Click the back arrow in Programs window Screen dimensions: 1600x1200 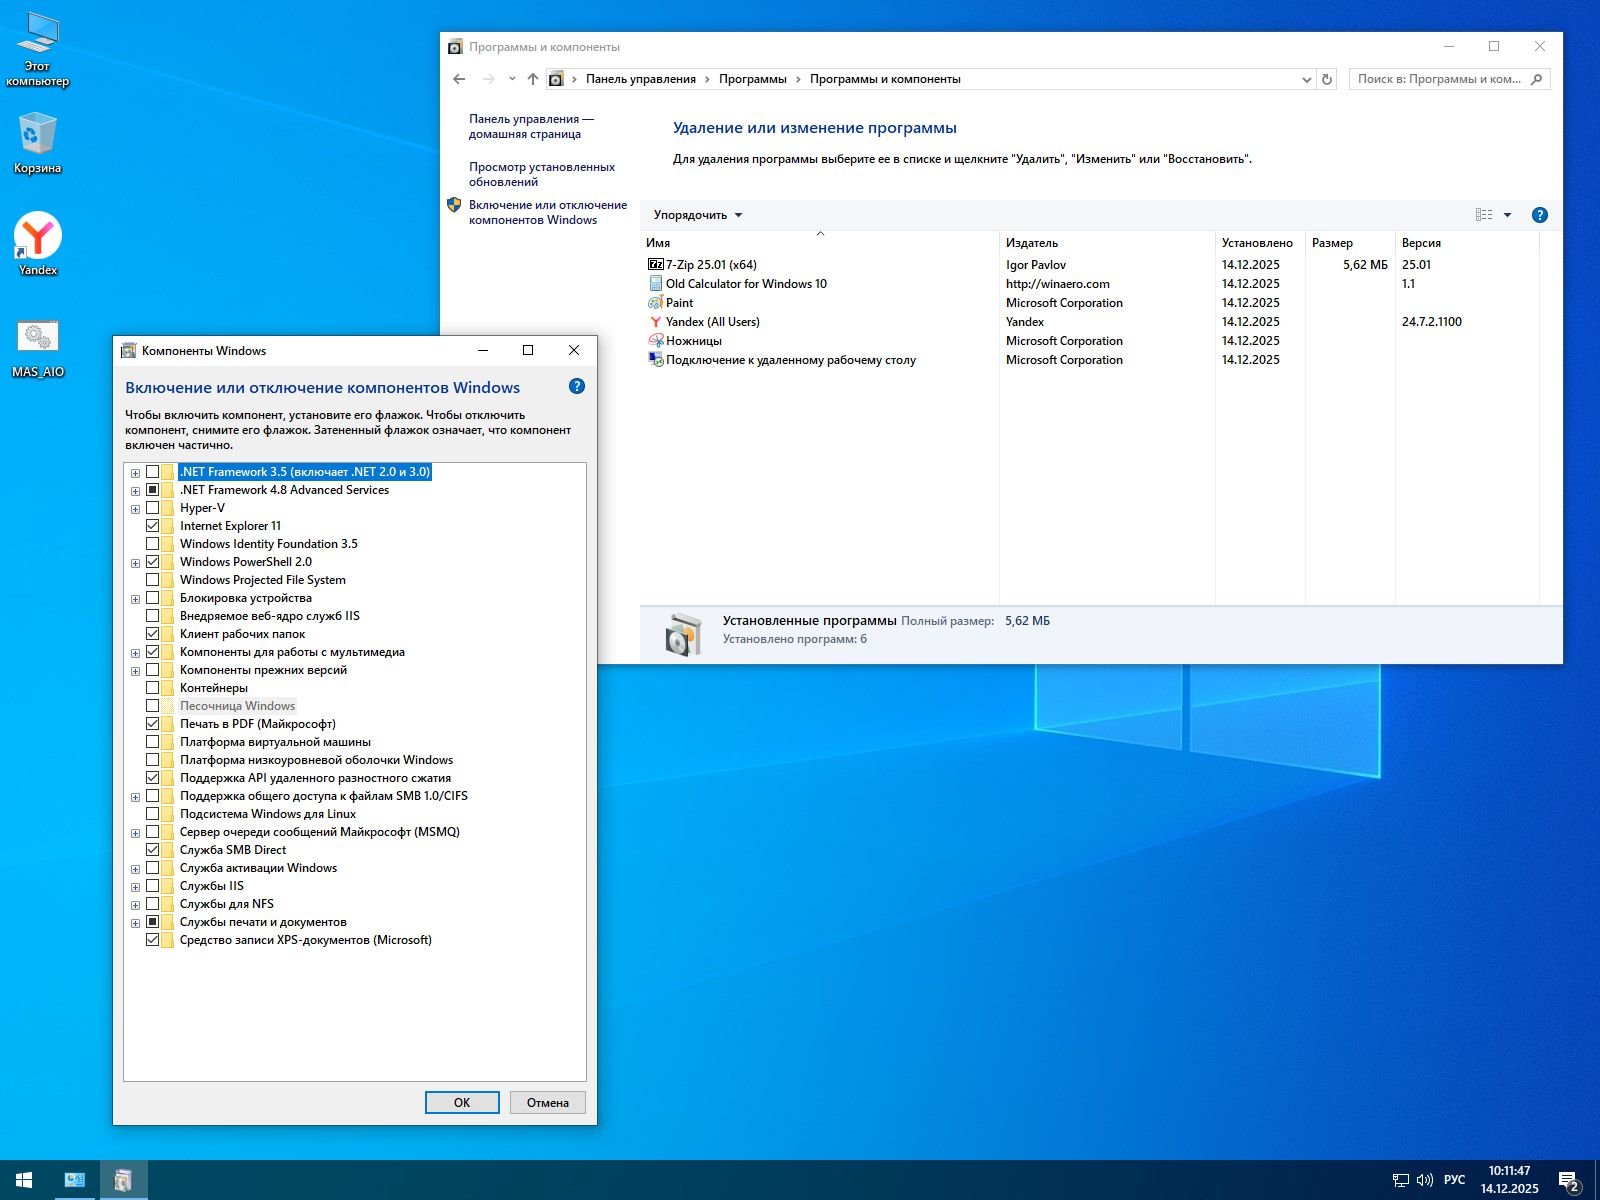[x=459, y=79]
